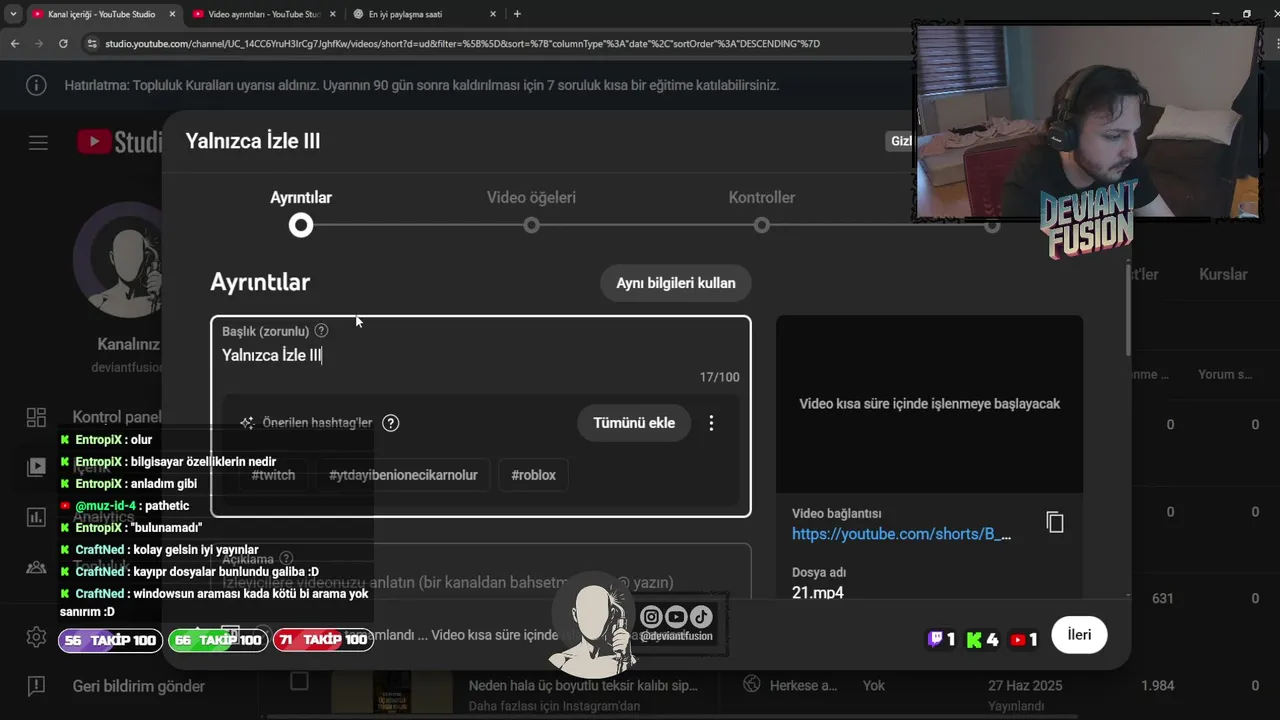1280x720 pixels.
Task: Open the YouTube Studio hamburger menu
Action: (x=38, y=143)
